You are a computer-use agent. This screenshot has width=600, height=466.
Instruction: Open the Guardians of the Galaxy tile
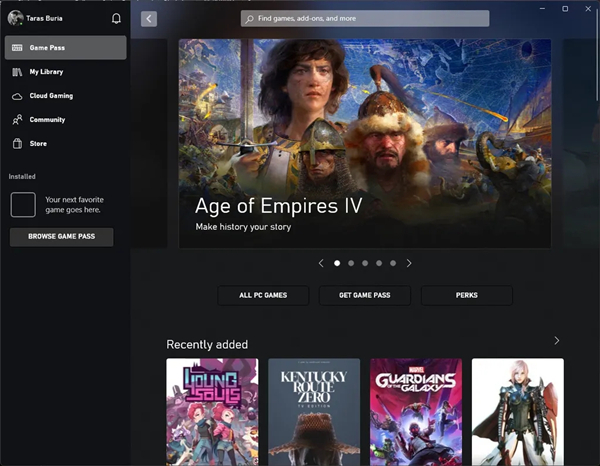416,412
